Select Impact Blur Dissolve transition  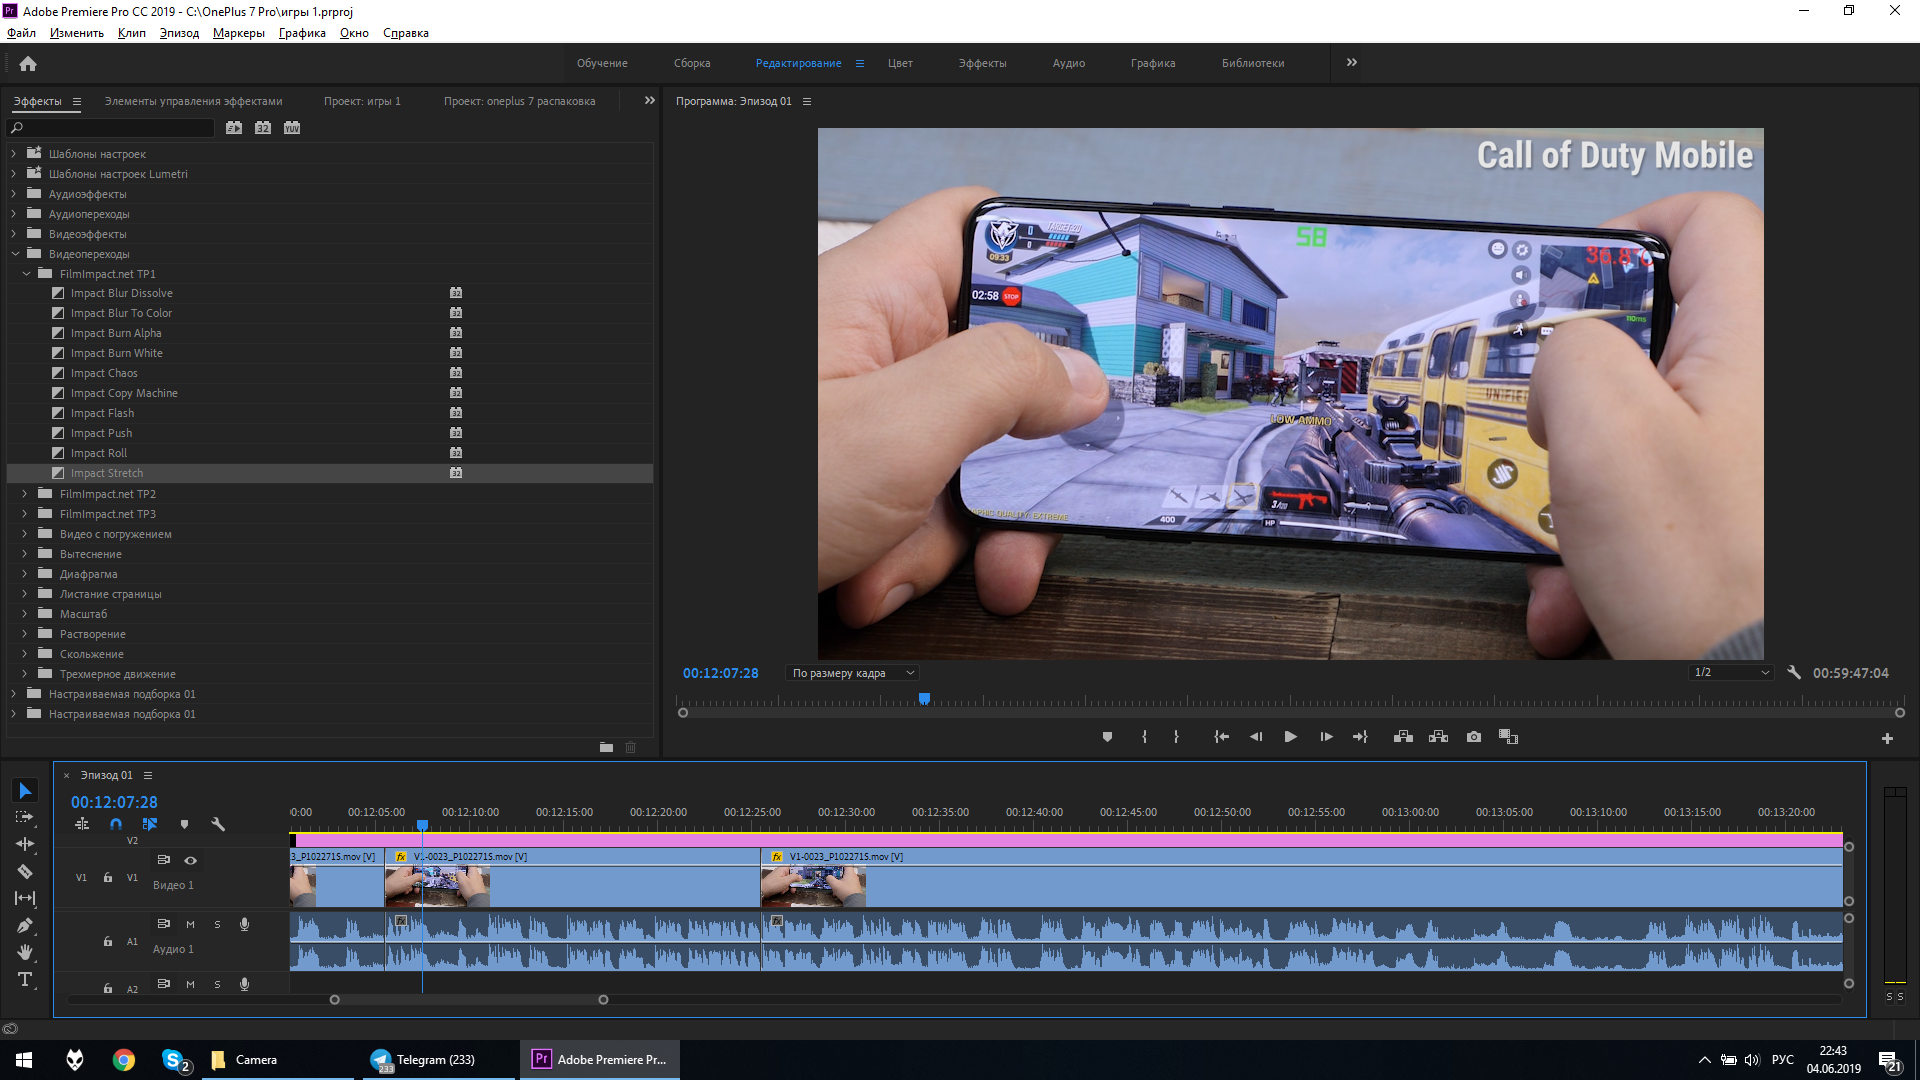point(121,293)
